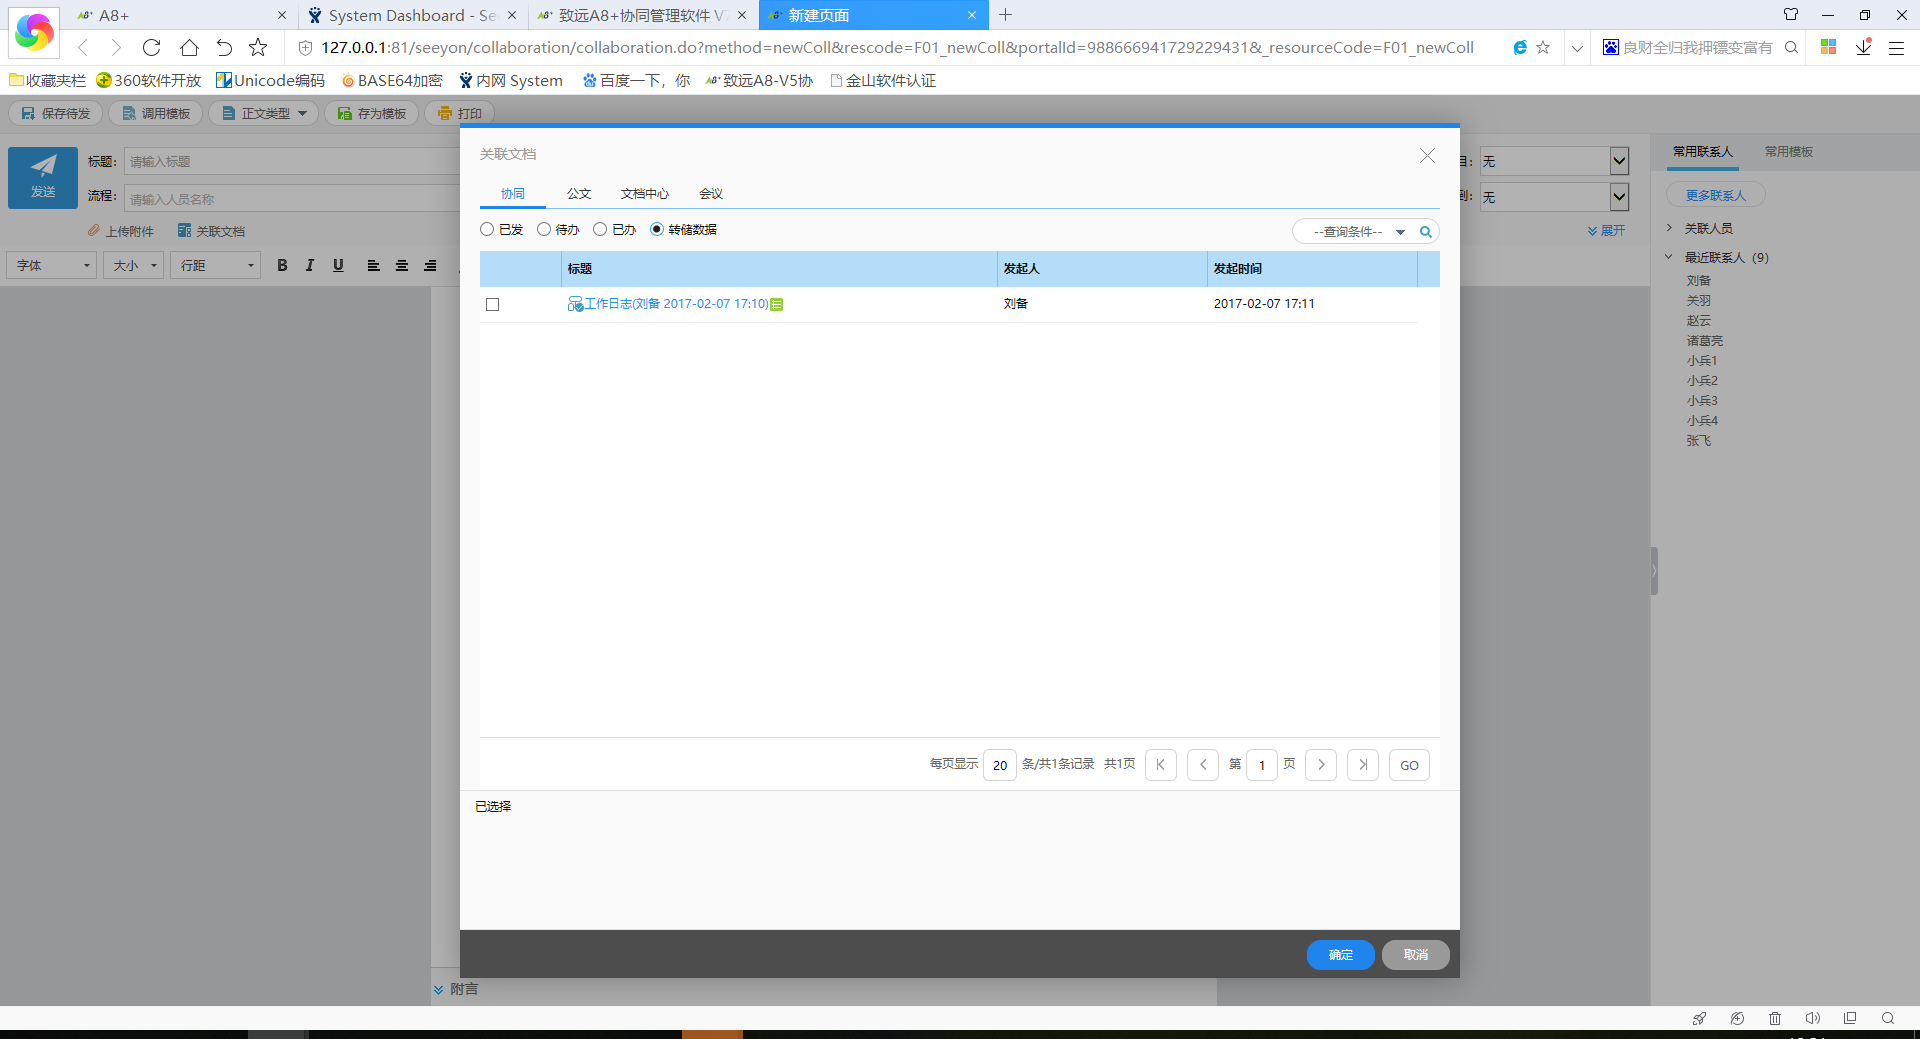This screenshot has width=1920, height=1039.
Task: Click the per-page count field
Action: (x=1000, y=765)
